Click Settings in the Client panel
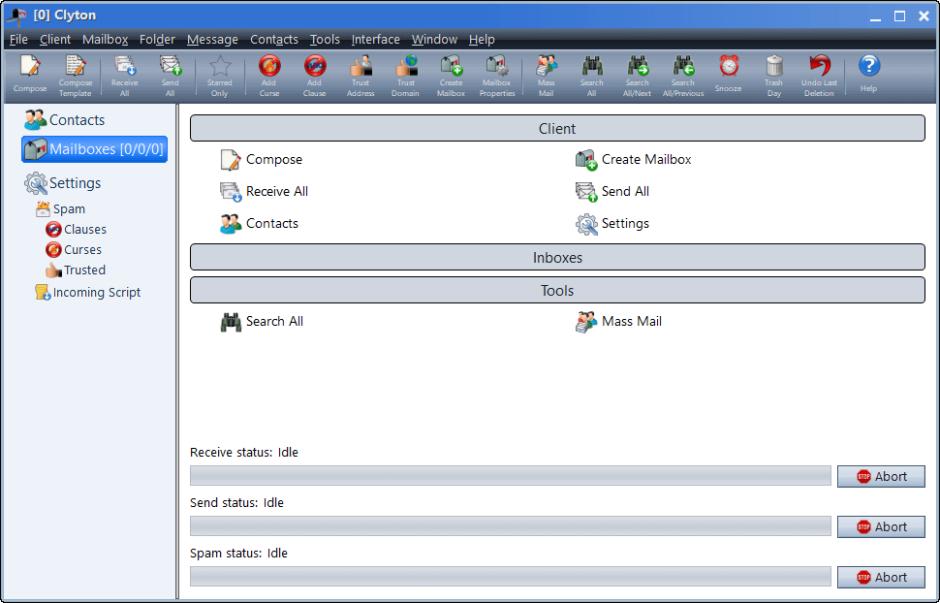The image size is (940, 603). [612, 223]
